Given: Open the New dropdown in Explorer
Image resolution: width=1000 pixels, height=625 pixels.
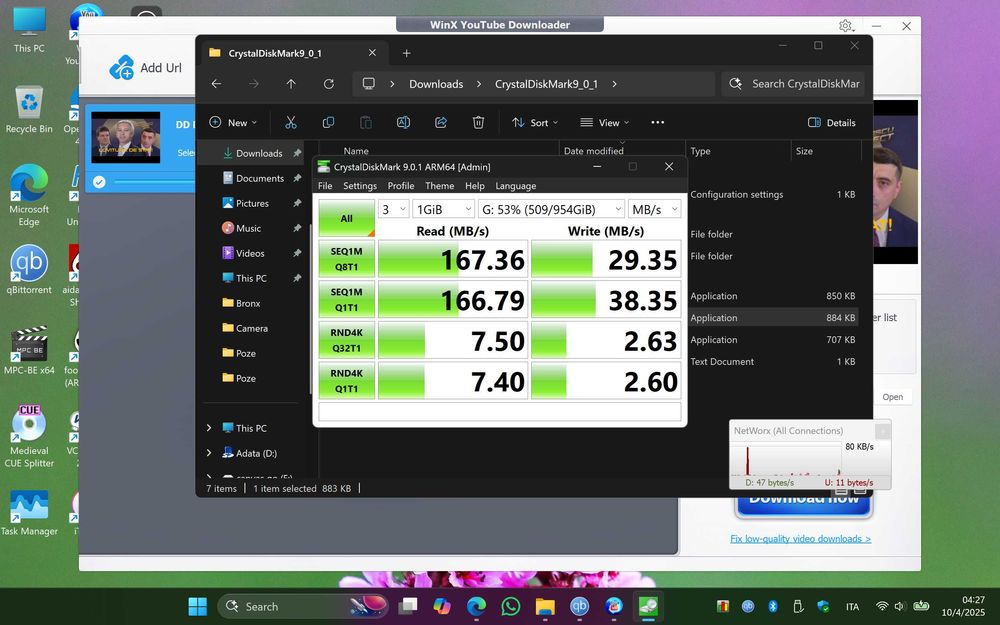Looking at the screenshot, I should (x=233, y=122).
